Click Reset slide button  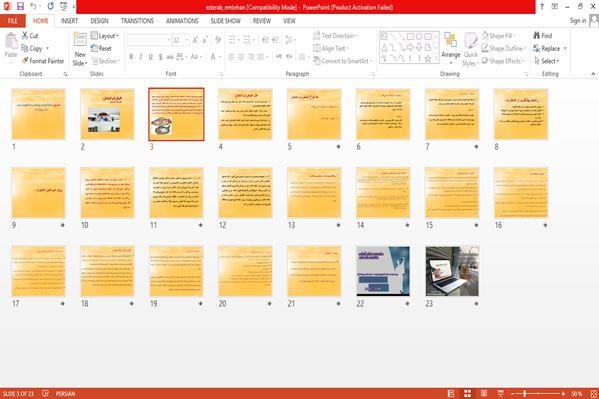coord(101,48)
